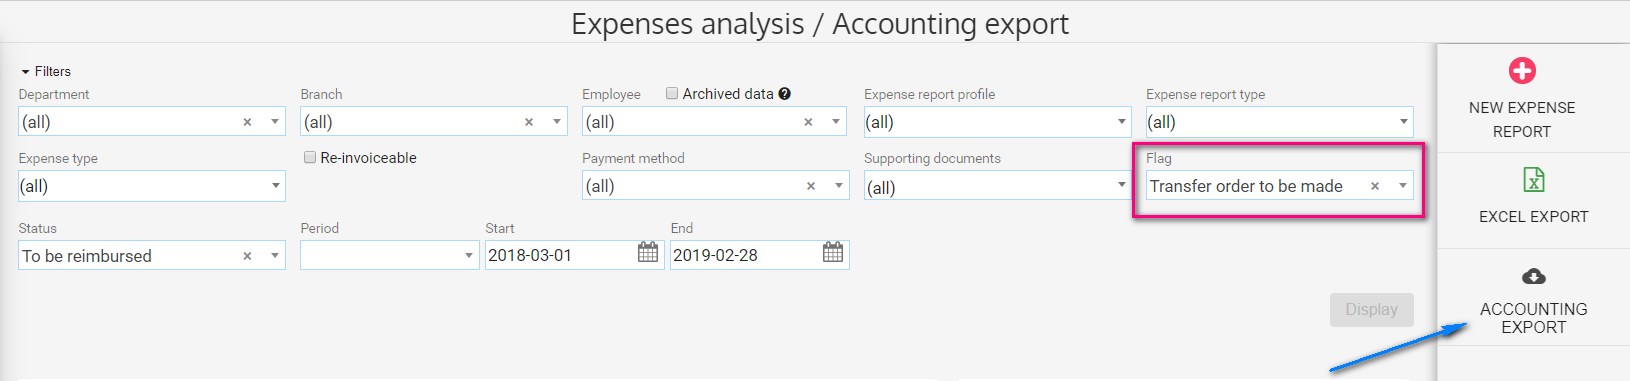Enable the Re-invoiceable checkbox
The image size is (1630, 381).
[310, 157]
